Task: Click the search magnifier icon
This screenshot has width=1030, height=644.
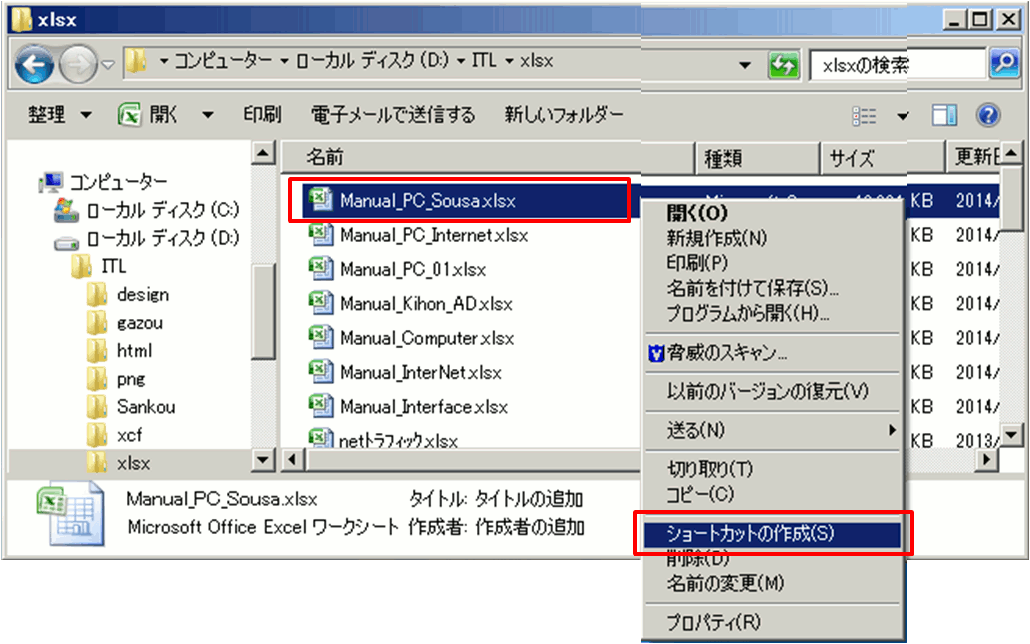Action: click(1002, 64)
